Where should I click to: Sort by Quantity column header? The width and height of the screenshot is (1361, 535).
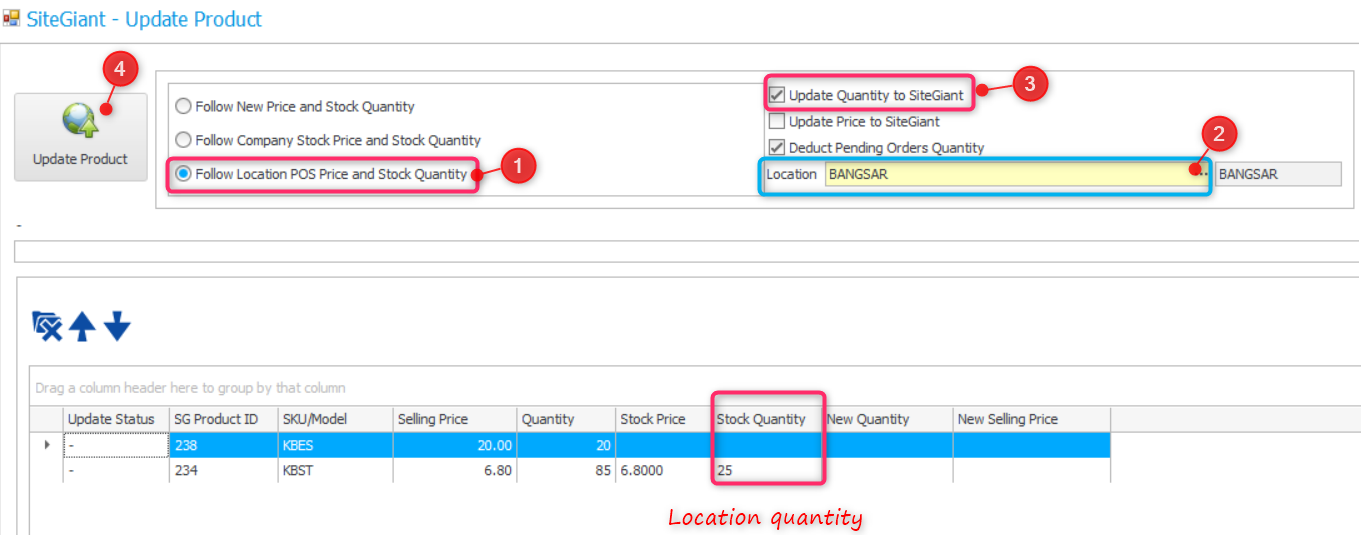[566, 419]
